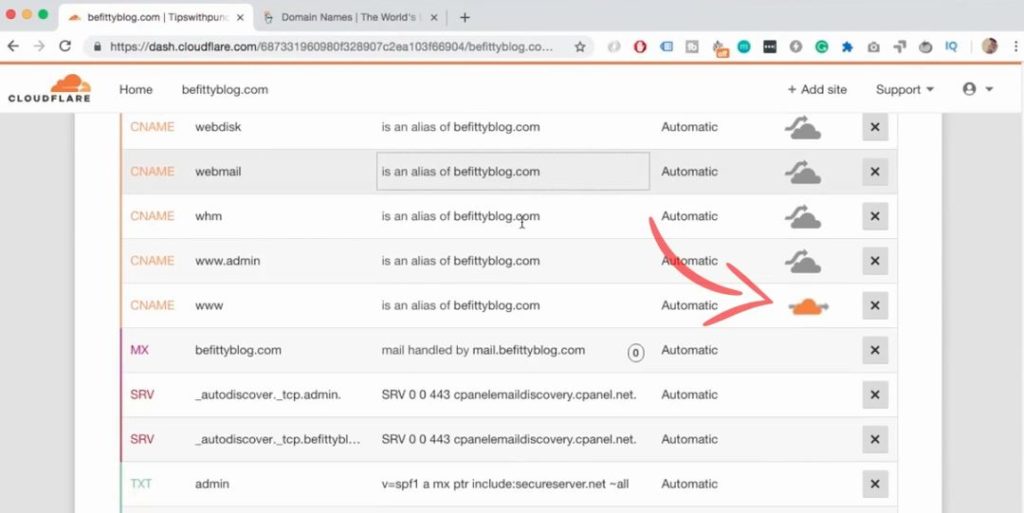
Task: Click the red Opera extension icon
Action: (640, 47)
